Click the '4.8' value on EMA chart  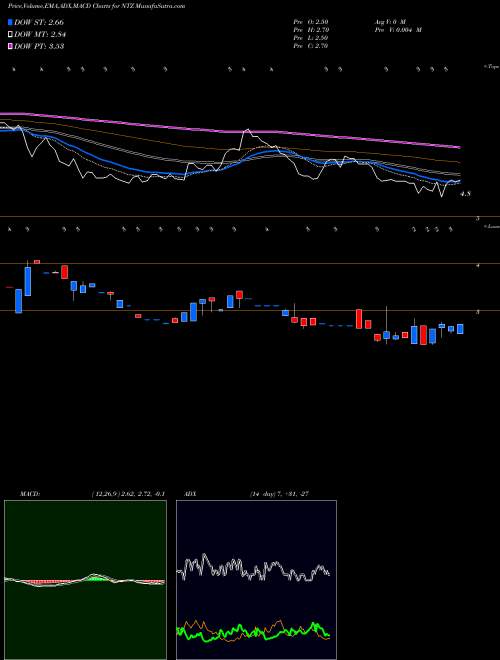[x=465, y=194]
